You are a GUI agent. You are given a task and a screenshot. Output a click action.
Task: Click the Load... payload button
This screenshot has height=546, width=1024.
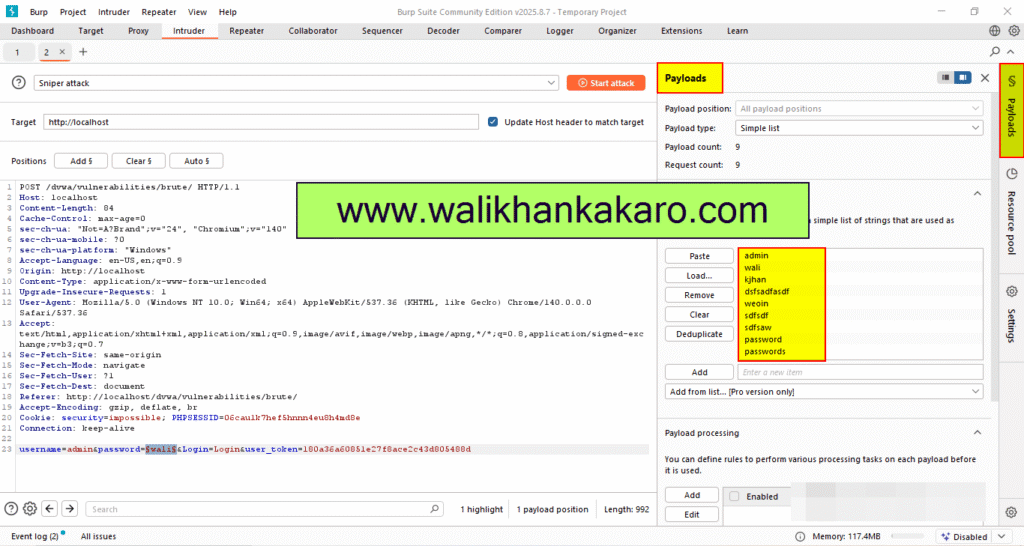point(699,276)
